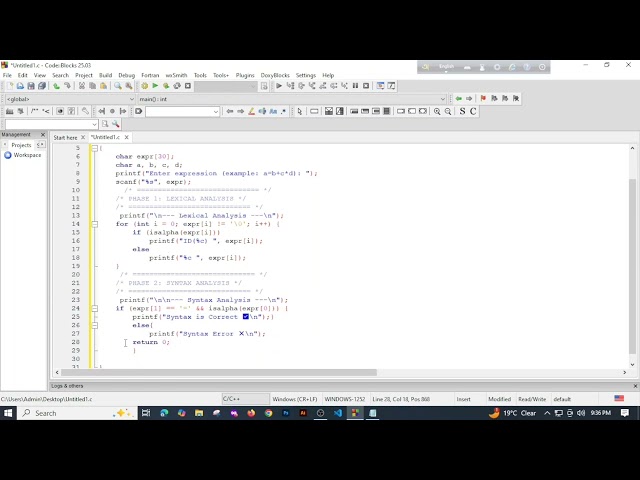Open the global scope dropdown
The image size is (640, 480).
[x=70, y=99]
